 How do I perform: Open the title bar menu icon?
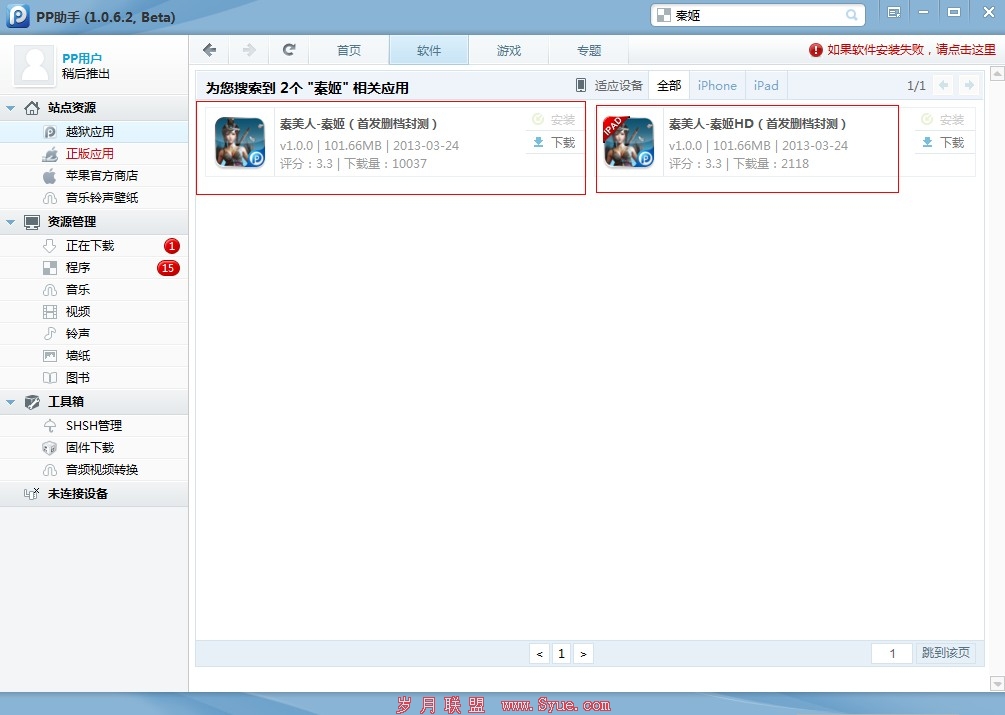(894, 12)
